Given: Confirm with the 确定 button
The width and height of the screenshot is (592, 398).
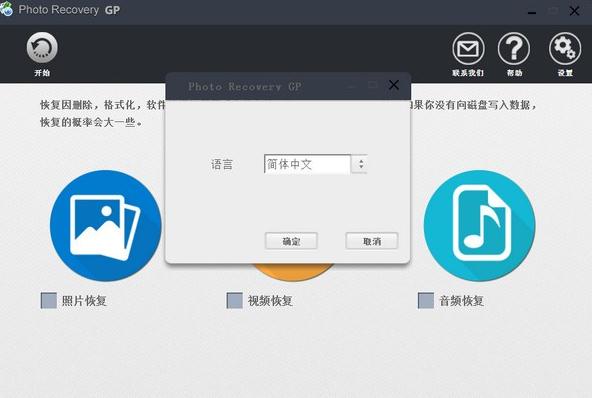Looking at the screenshot, I should tap(291, 241).
